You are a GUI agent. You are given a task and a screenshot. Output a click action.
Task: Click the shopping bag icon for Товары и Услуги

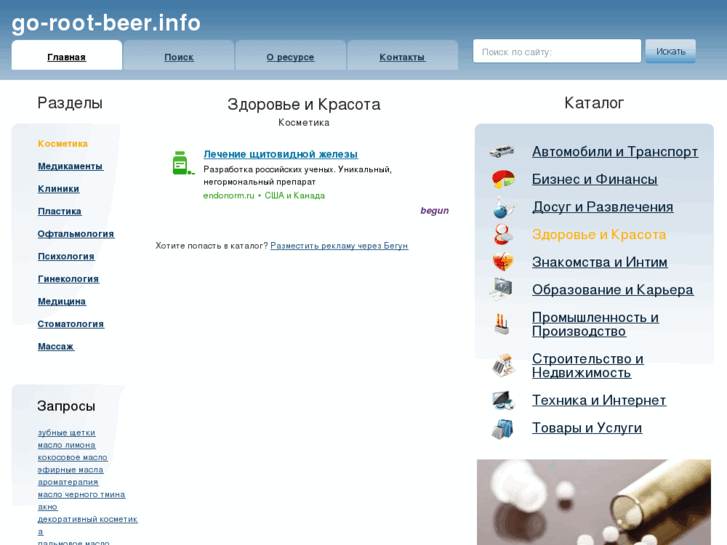click(x=503, y=428)
